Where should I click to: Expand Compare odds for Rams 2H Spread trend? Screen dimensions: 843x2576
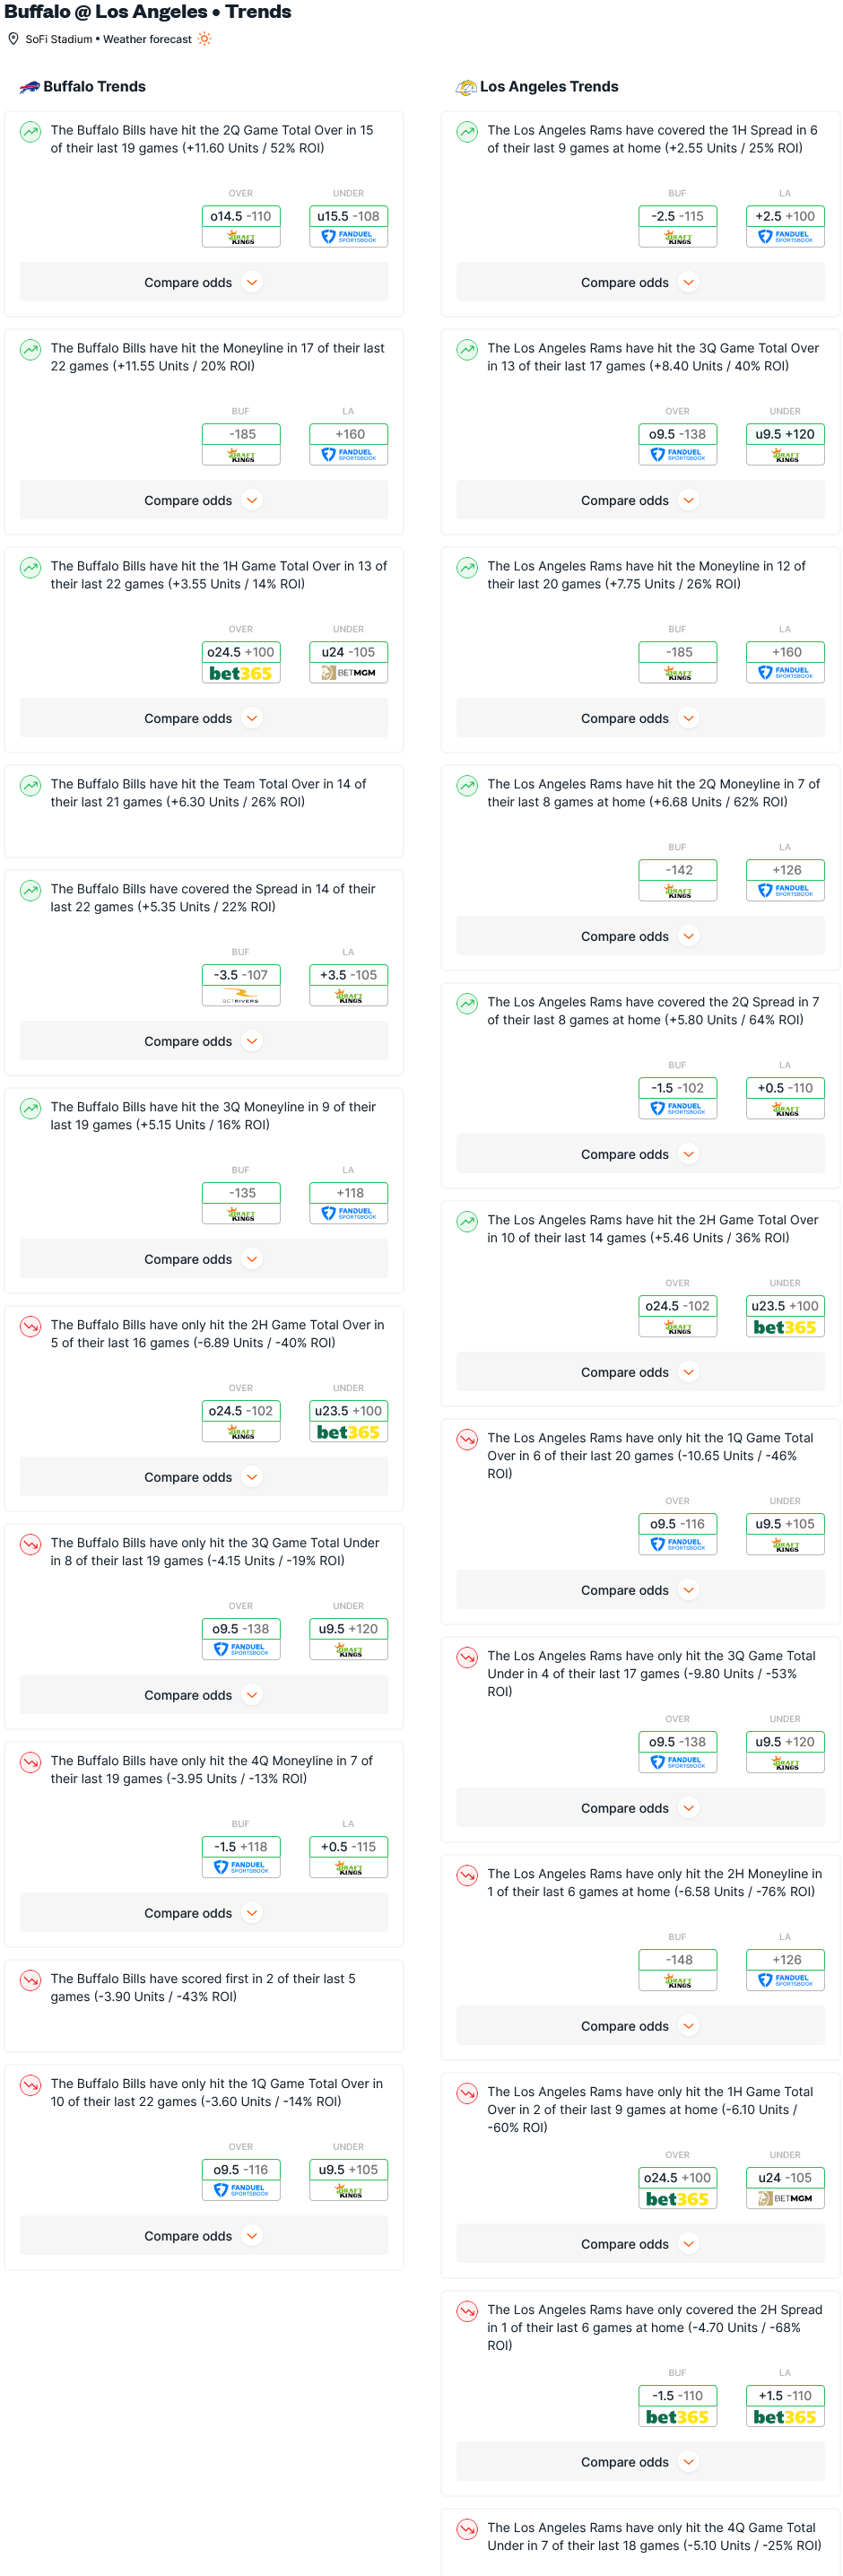coord(640,2461)
